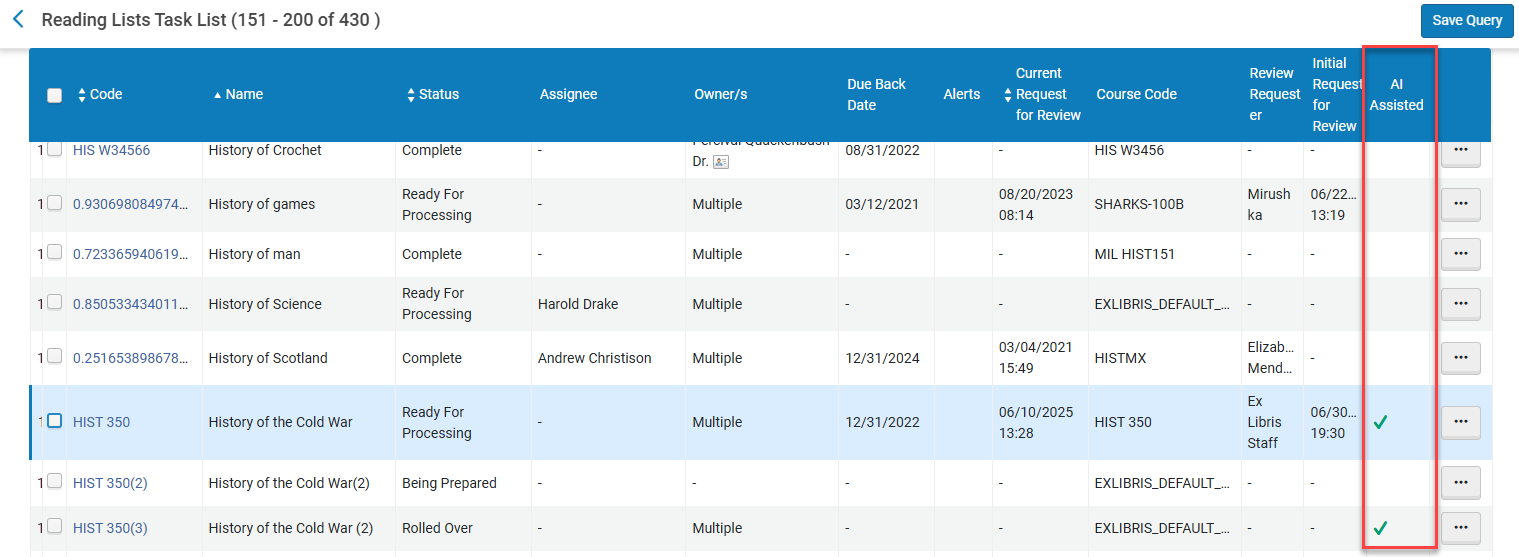Select the Being Prepared status cell
The height and width of the screenshot is (557, 1519).
tap(449, 483)
